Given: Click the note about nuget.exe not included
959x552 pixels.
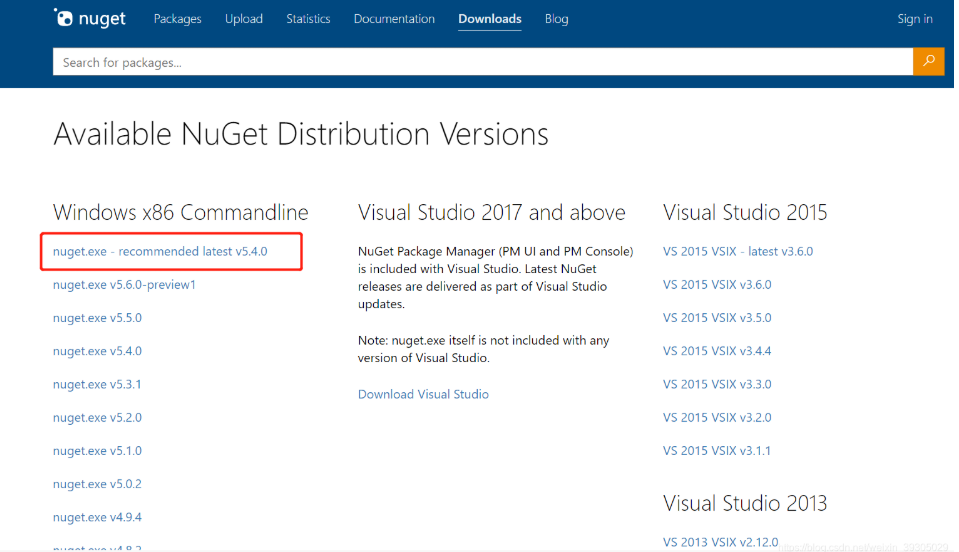Looking at the screenshot, I should pyautogui.click(x=483, y=349).
